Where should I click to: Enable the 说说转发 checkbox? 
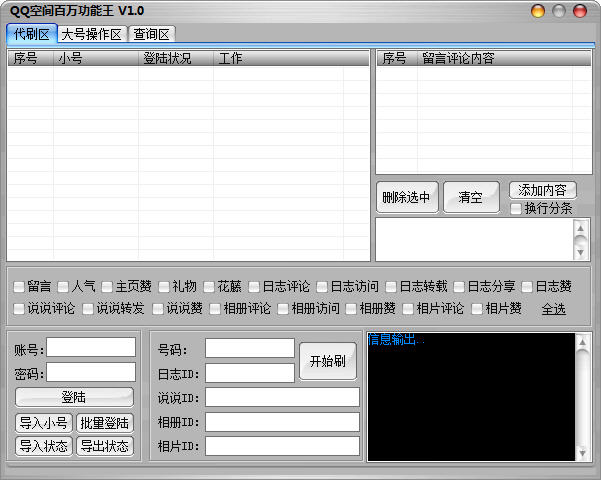point(90,308)
